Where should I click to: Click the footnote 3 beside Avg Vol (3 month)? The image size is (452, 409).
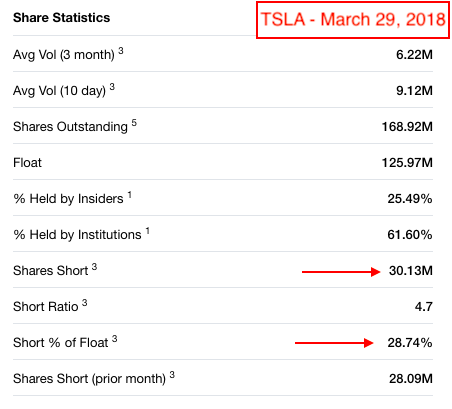tap(121, 51)
